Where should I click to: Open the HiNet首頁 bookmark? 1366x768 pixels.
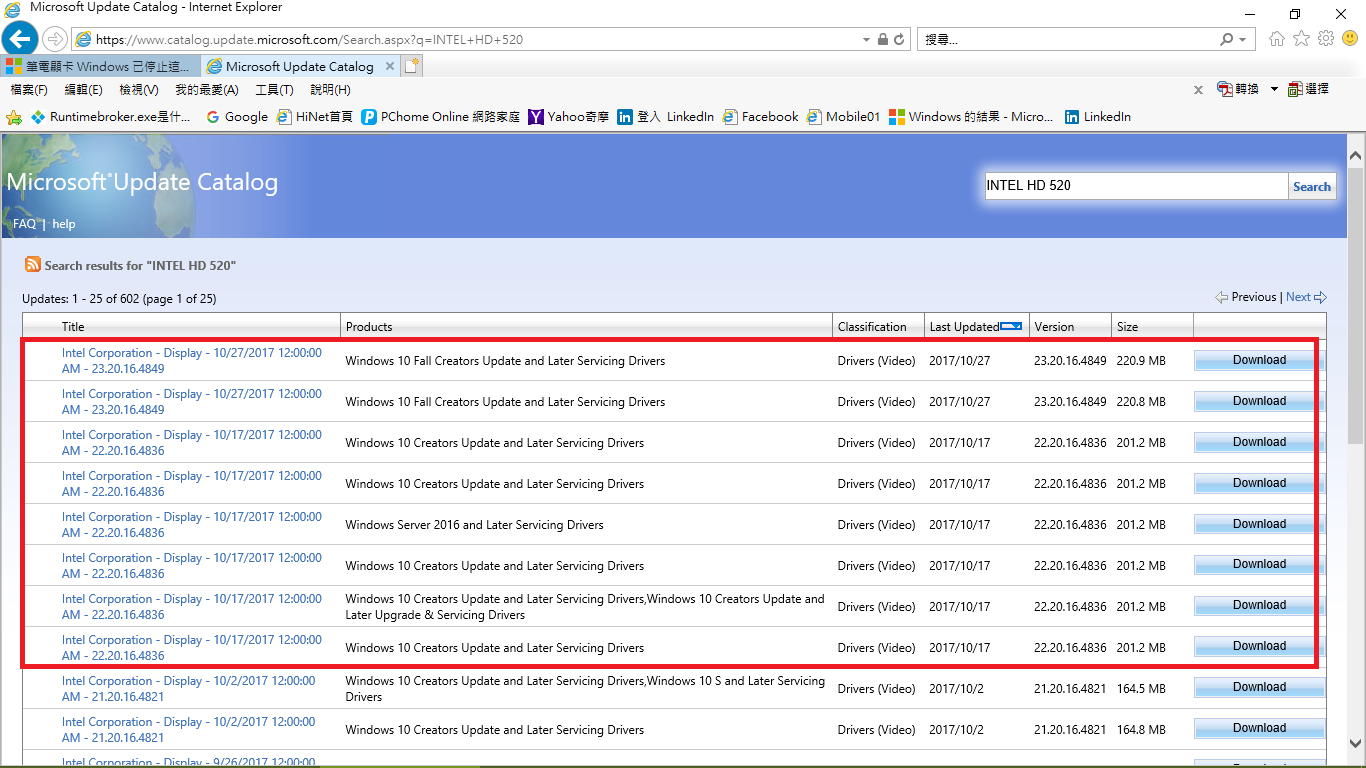coord(315,117)
